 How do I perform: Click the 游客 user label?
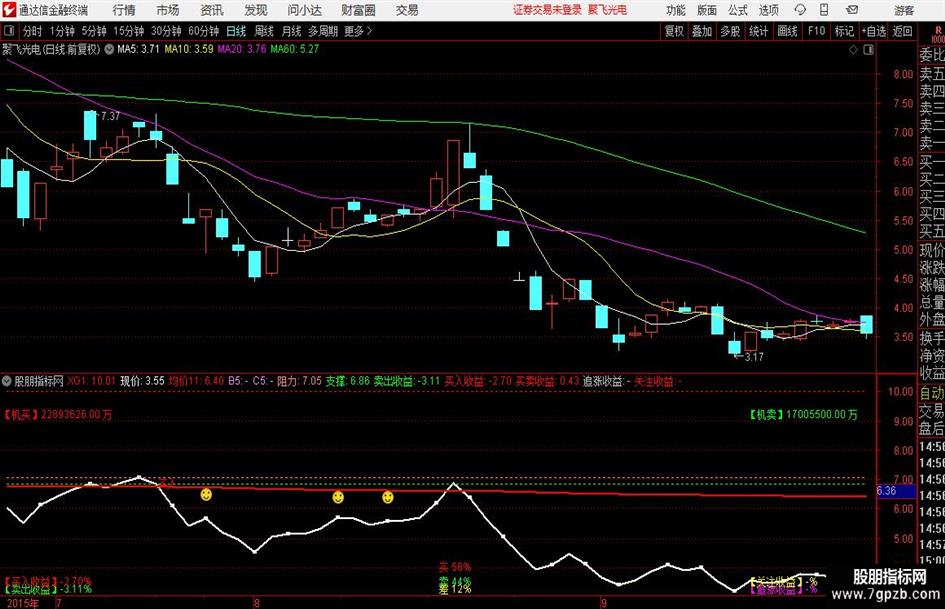tap(904, 10)
